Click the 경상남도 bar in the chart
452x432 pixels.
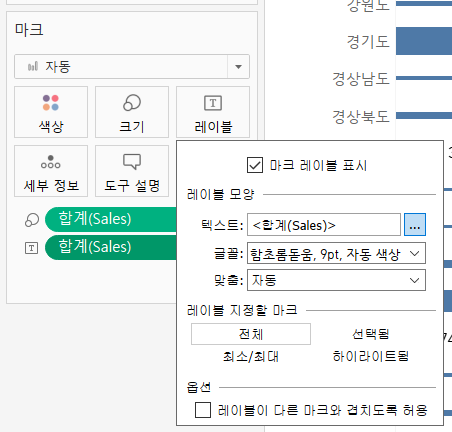[x=424, y=78]
